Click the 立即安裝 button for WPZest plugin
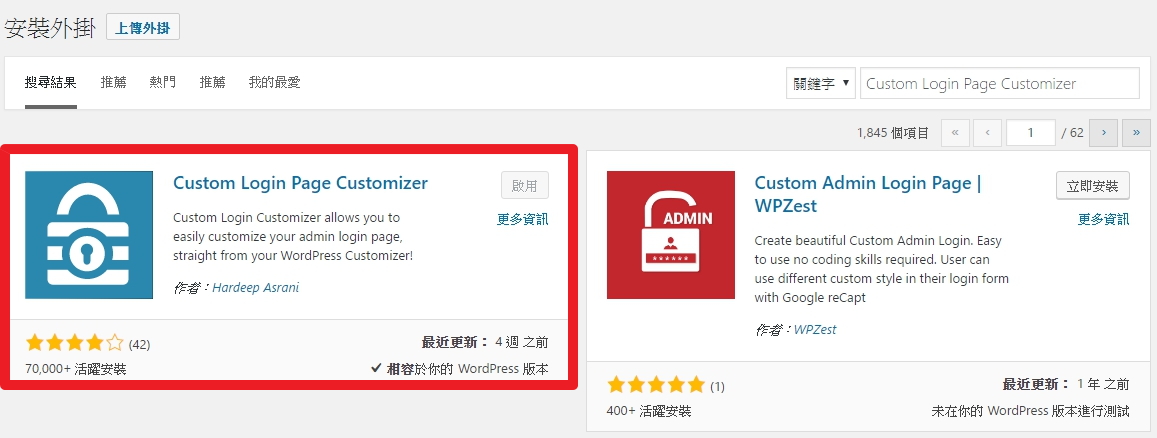 [x=1093, y=186]
